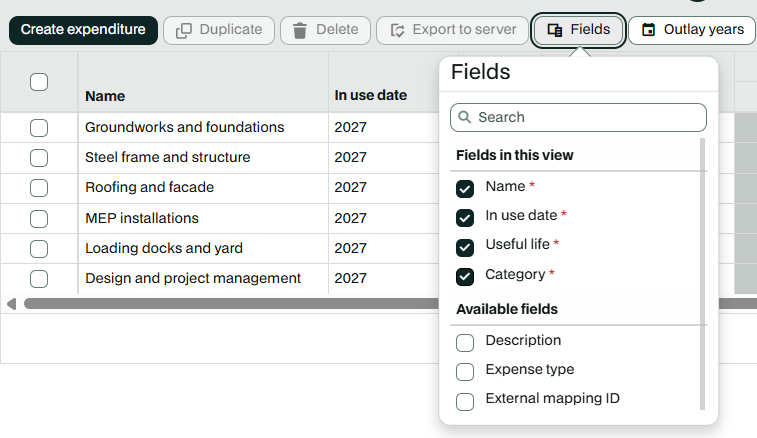The image size is (757, 438).
Task: Click the Fields popup title
Action: pos(480,72)
